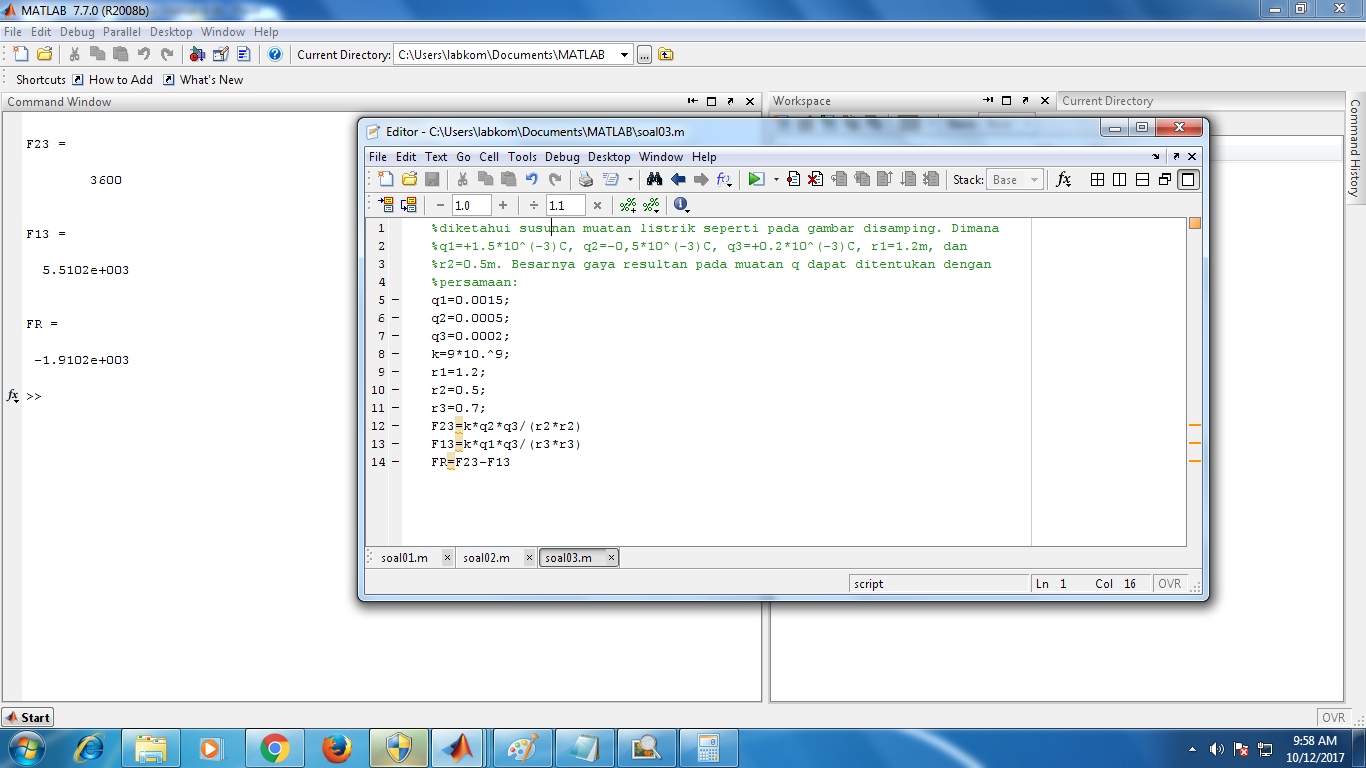Clear all breakpoints with the red X icon
Viewport: 1366px width, 768px height.
[816, 179]
